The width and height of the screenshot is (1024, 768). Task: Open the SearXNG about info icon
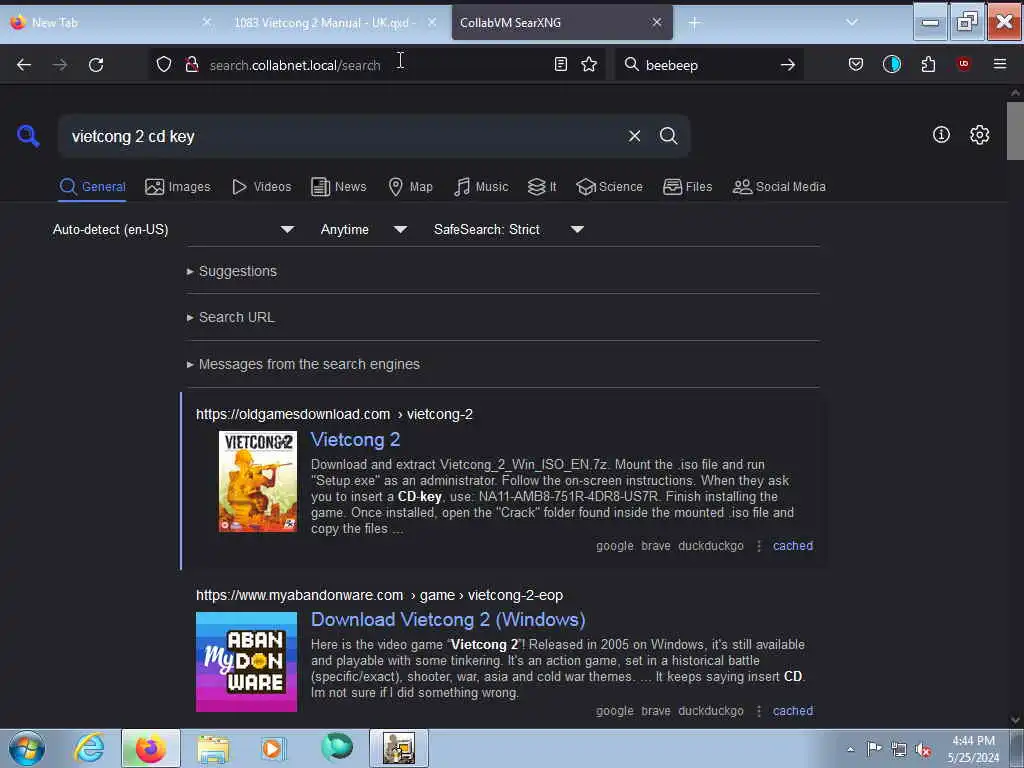941,135
